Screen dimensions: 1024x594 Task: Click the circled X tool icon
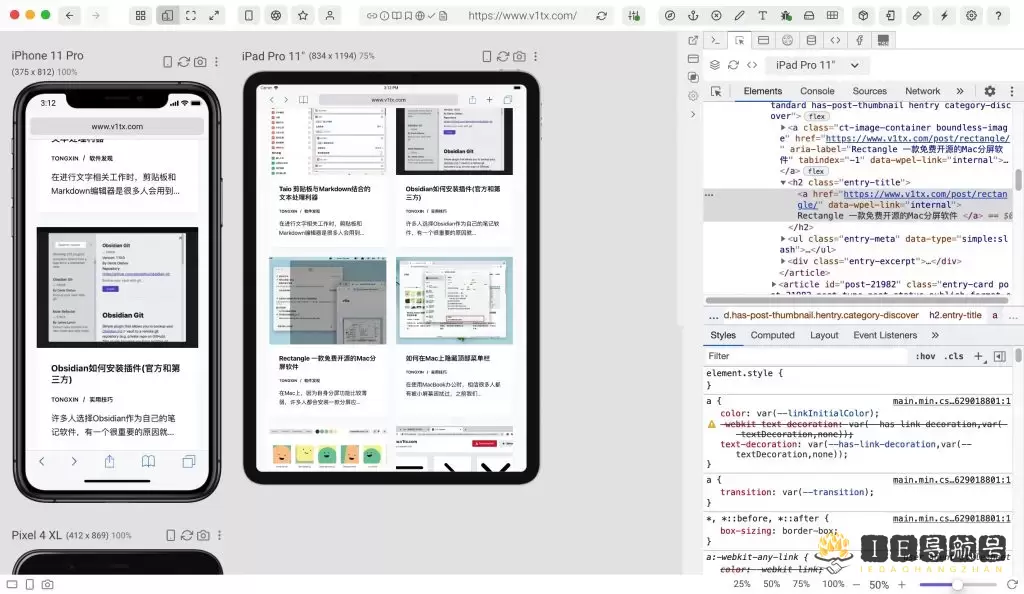[x=716, y=16]
